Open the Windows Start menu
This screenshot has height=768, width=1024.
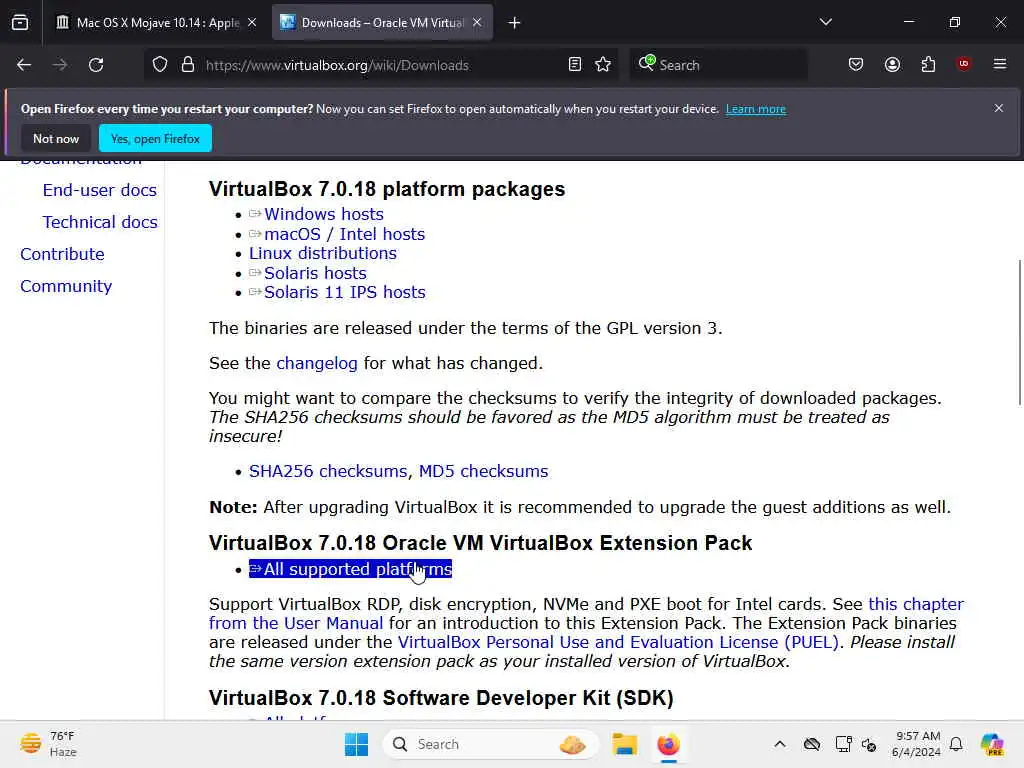pyautogui.click(x=357, y=744)
